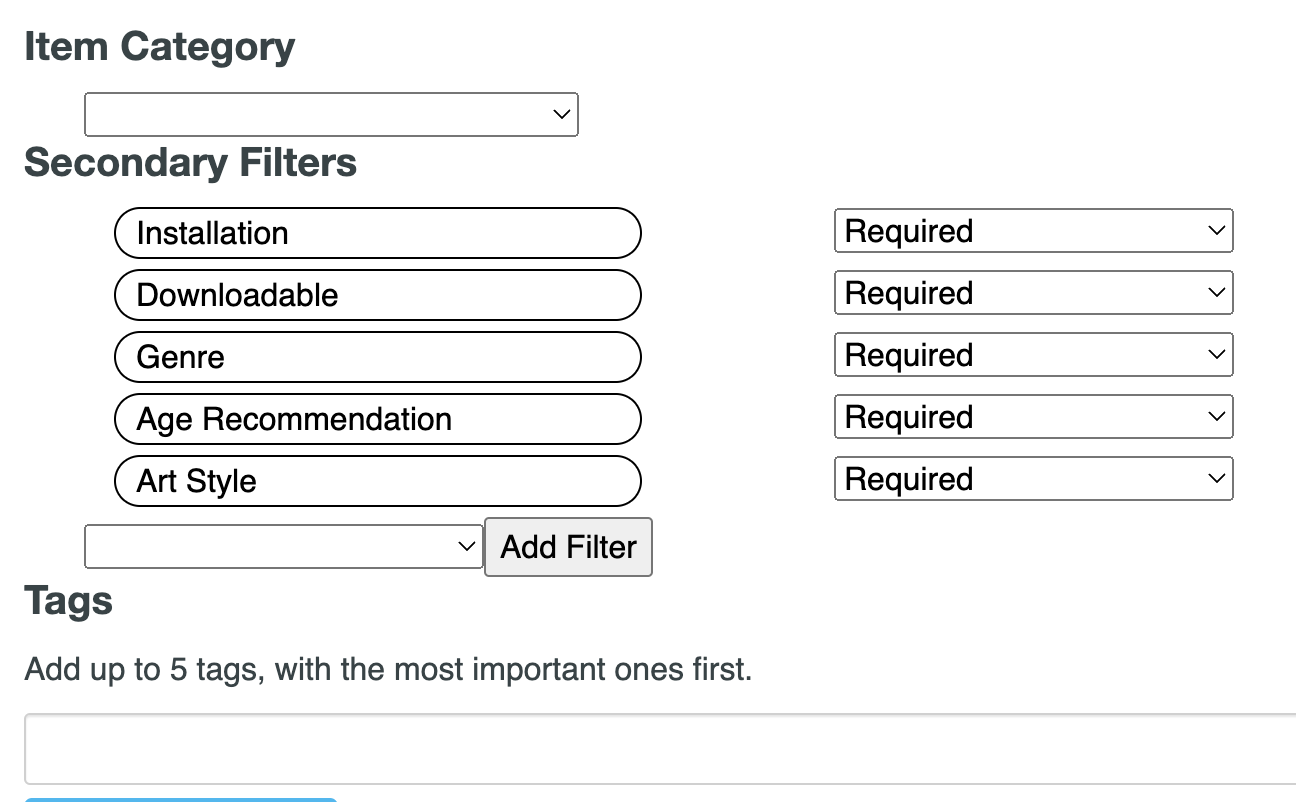Expand the Required dropdown next to Genre

point(1033,354)
